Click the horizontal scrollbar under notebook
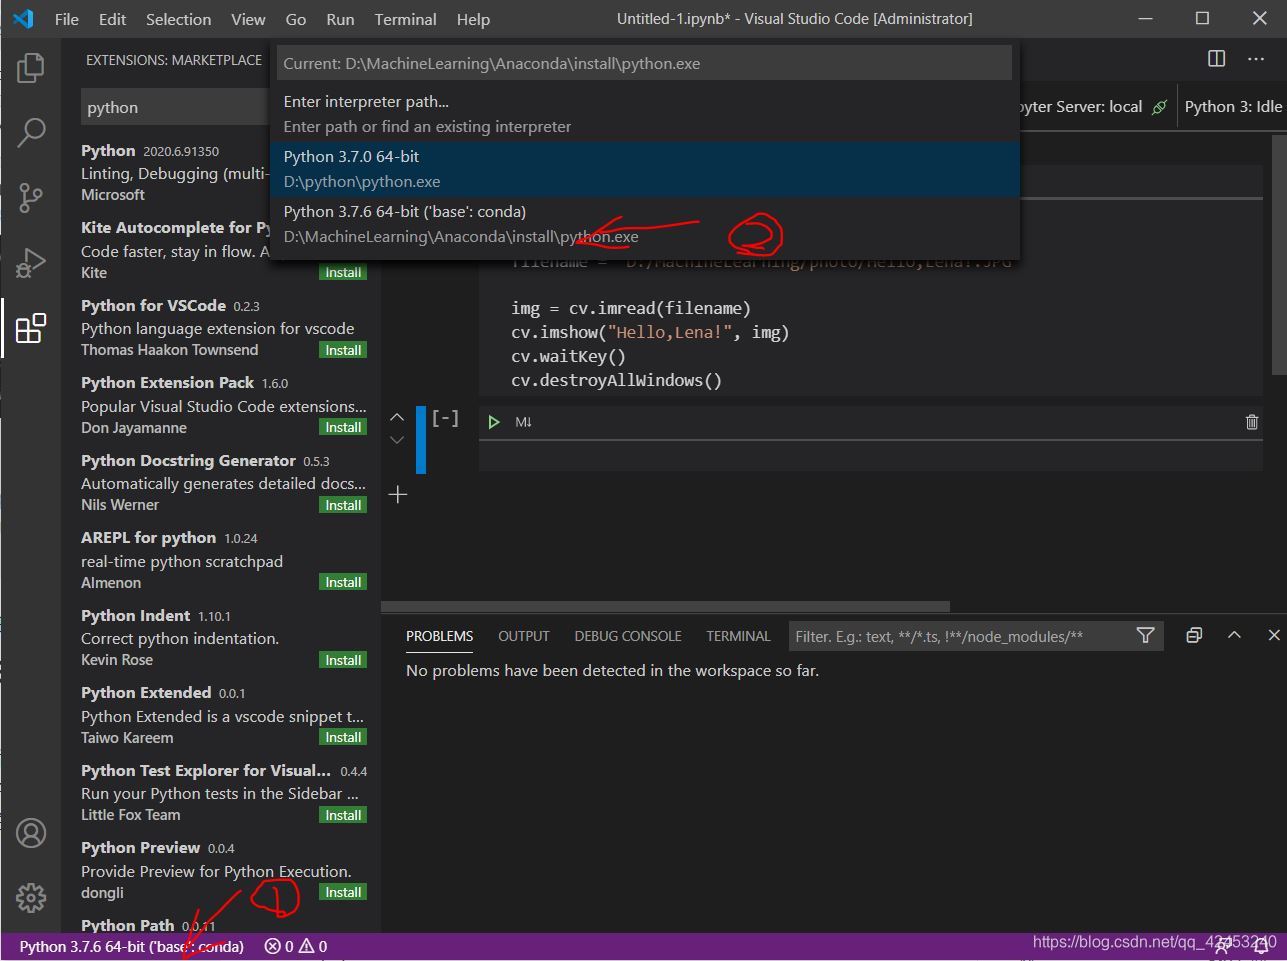Screen dimensions: 1287x961 [665, 606]
